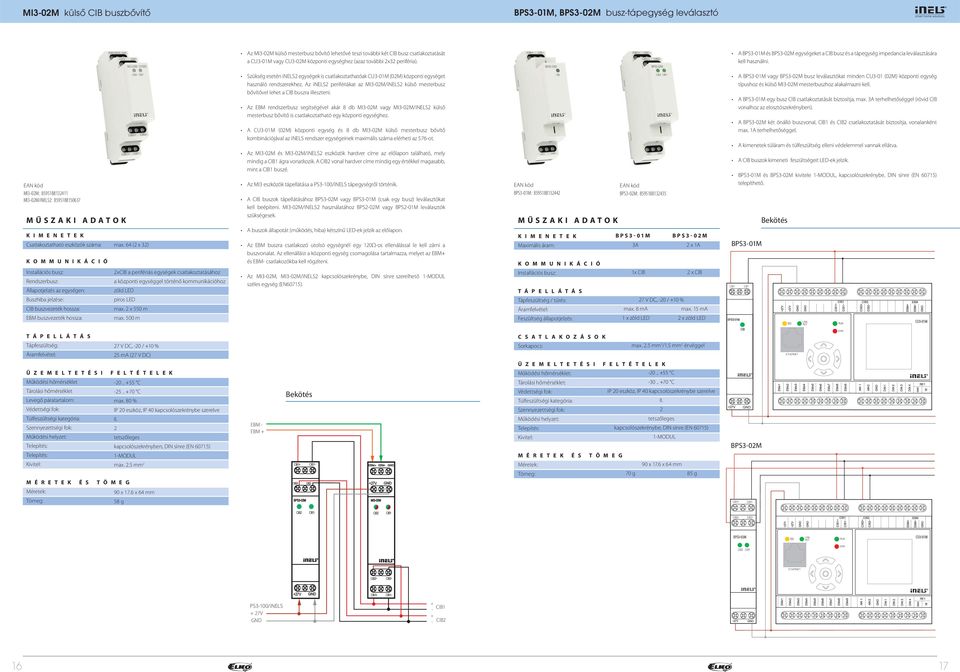
Task: Click the '2 x 1A' maximum current value
Action: pos(693,245)
